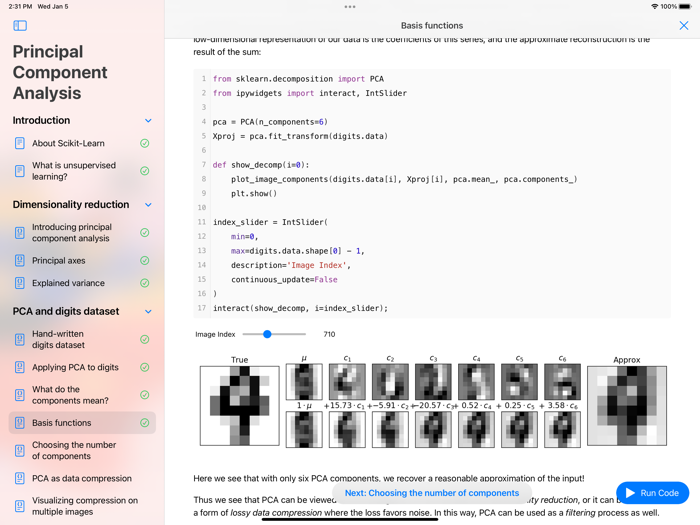700x525 pixels.
Task: Click the Run Code button
Action: pos(652,493)
